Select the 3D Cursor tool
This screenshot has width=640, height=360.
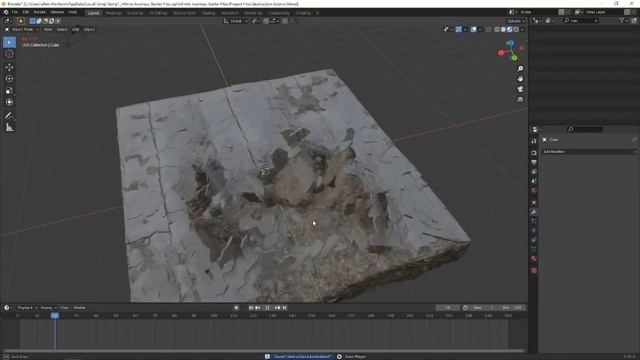[x=9, y=54]
